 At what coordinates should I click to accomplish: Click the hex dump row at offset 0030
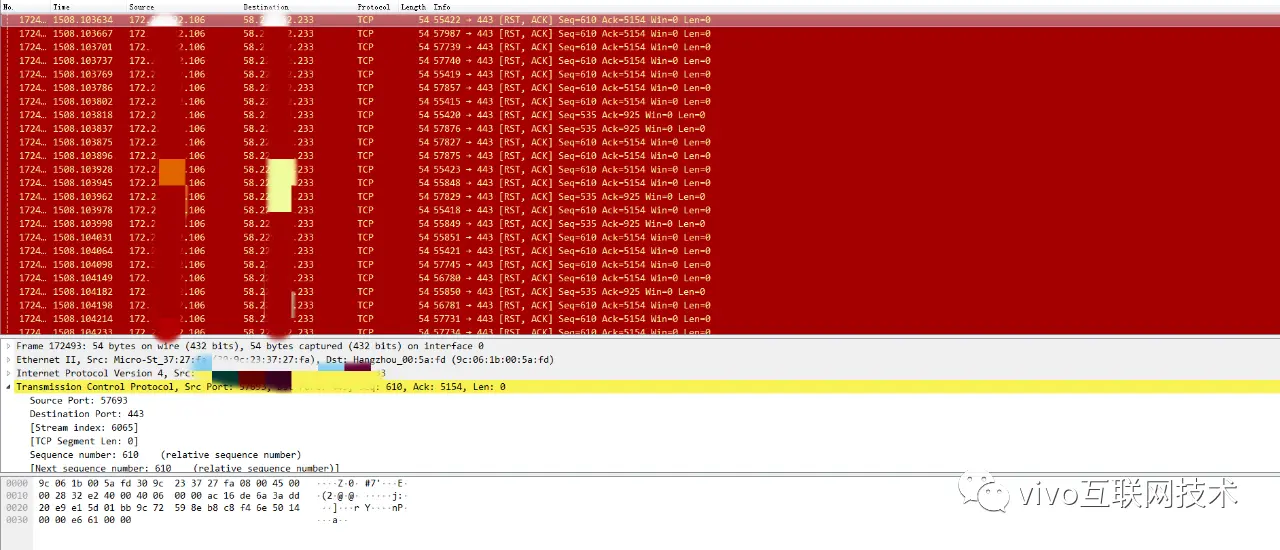point(177,519)
